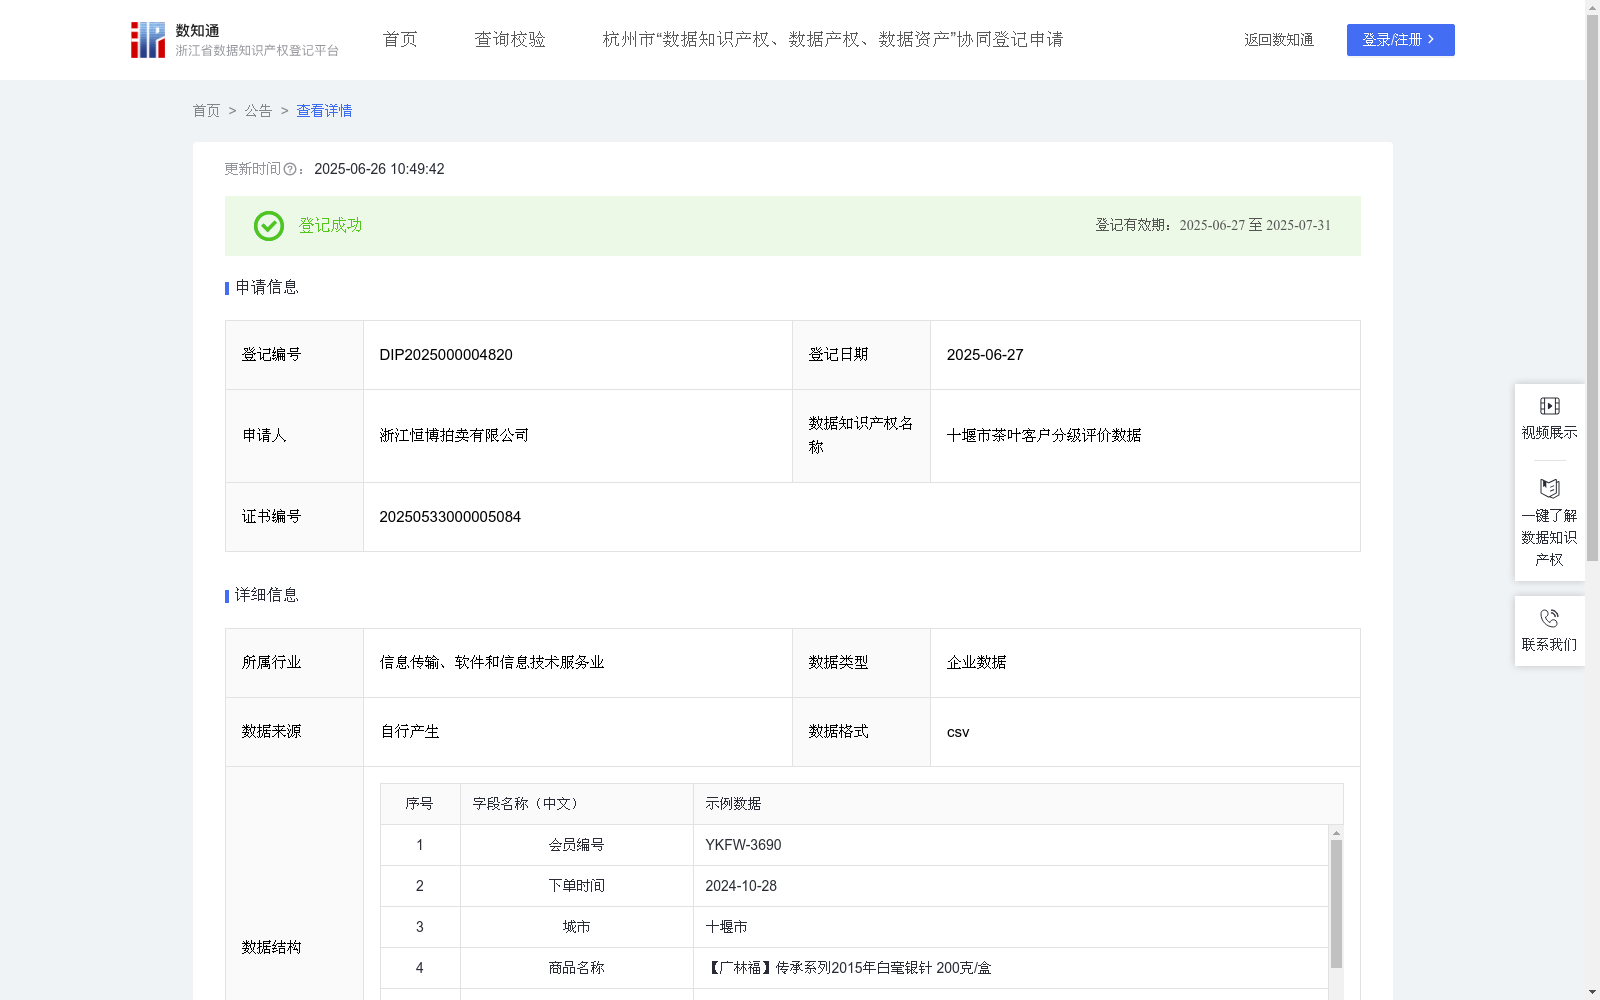The image size is (1600, 1000).
Task: Click the 返回数知通 link
Action: pyautogui.click(x=1279, y=40)
